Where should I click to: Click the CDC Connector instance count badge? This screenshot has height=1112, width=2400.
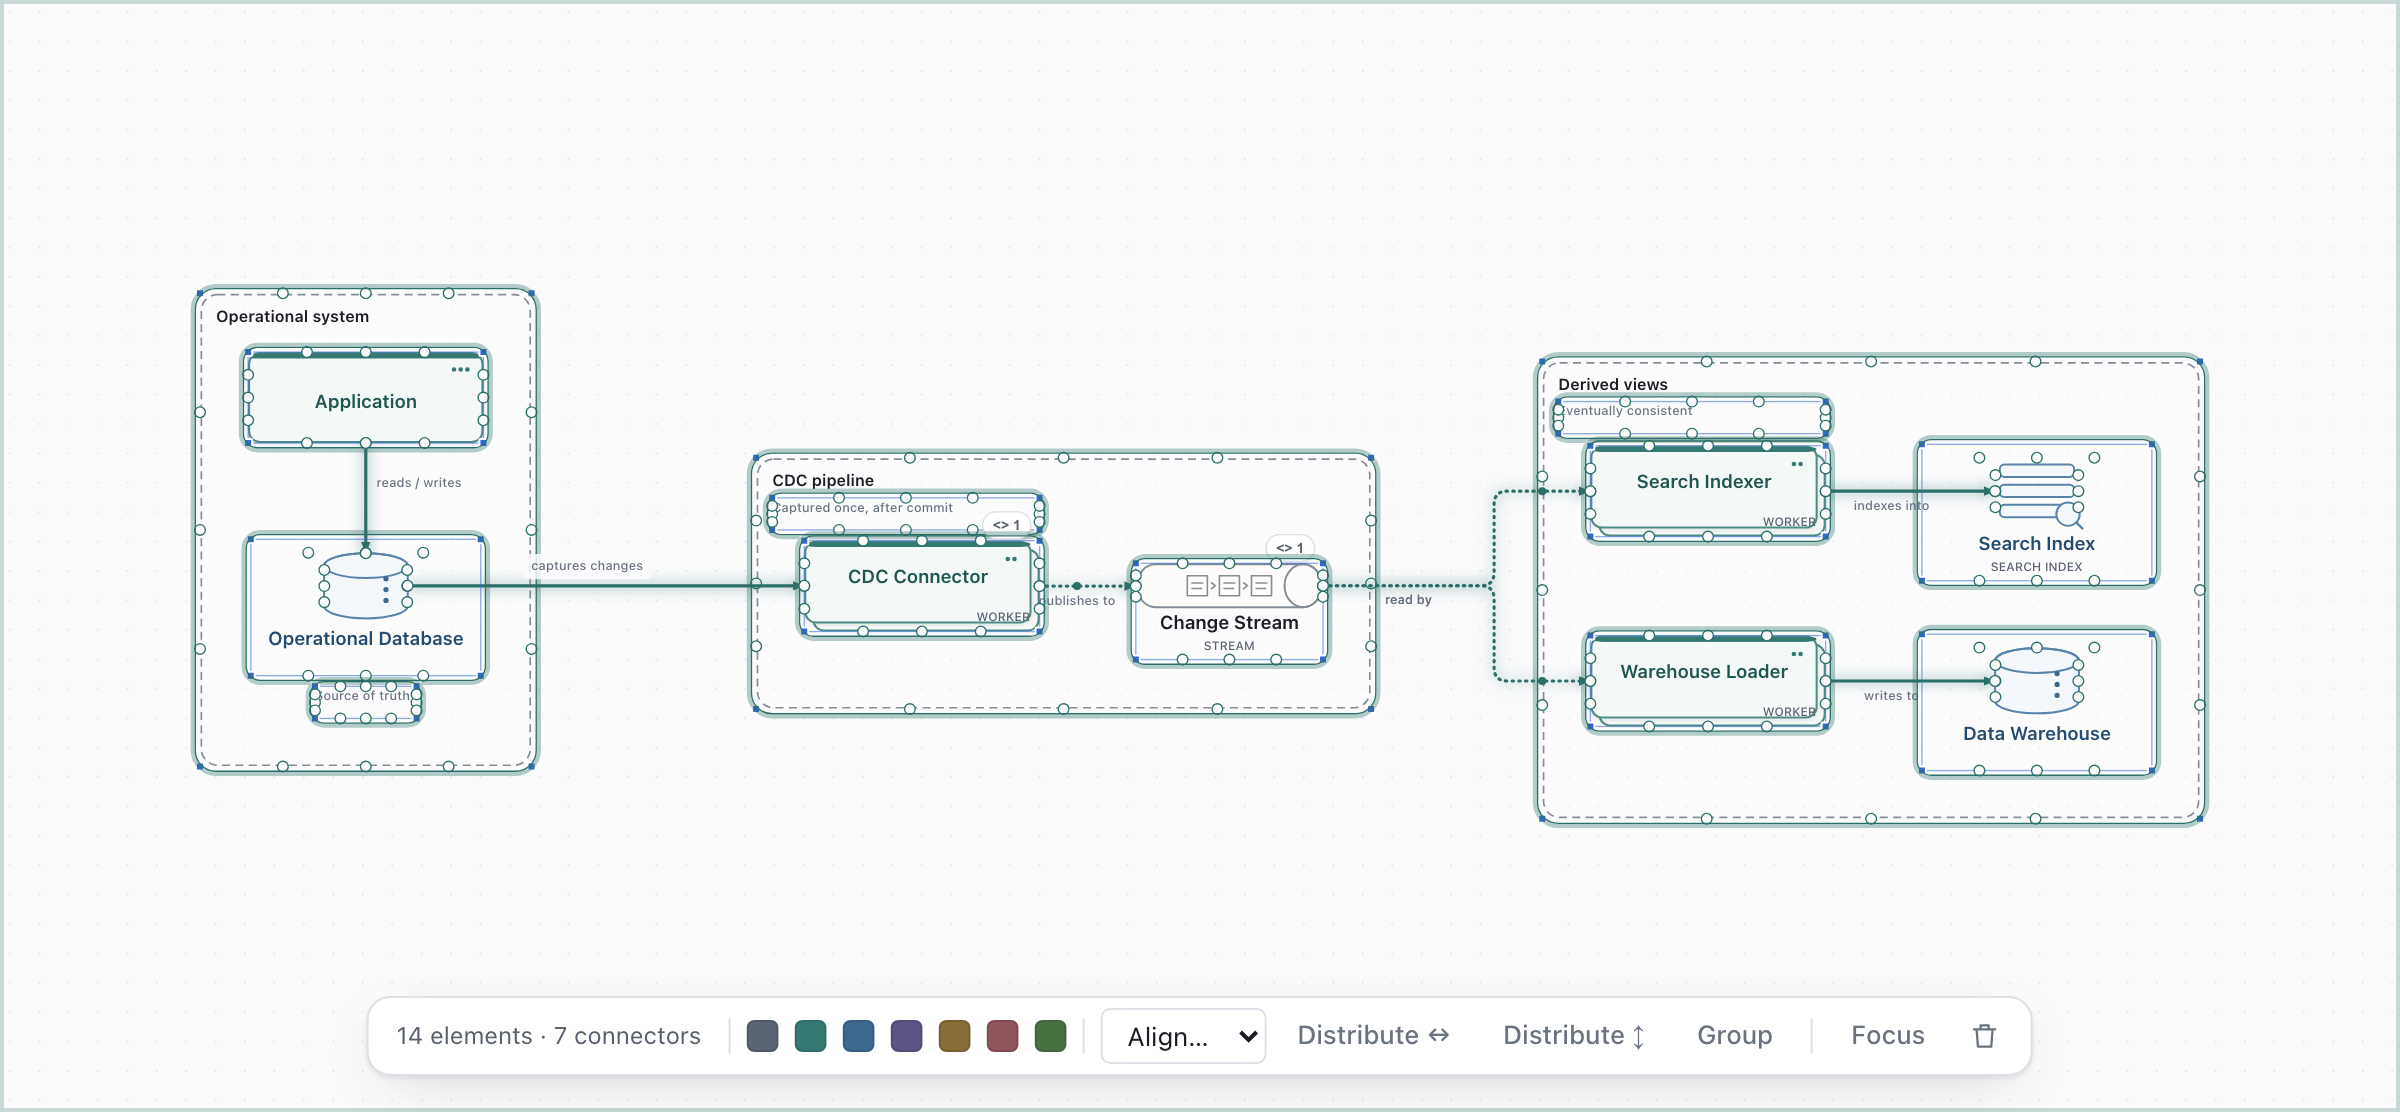(x=1007, y=525)
